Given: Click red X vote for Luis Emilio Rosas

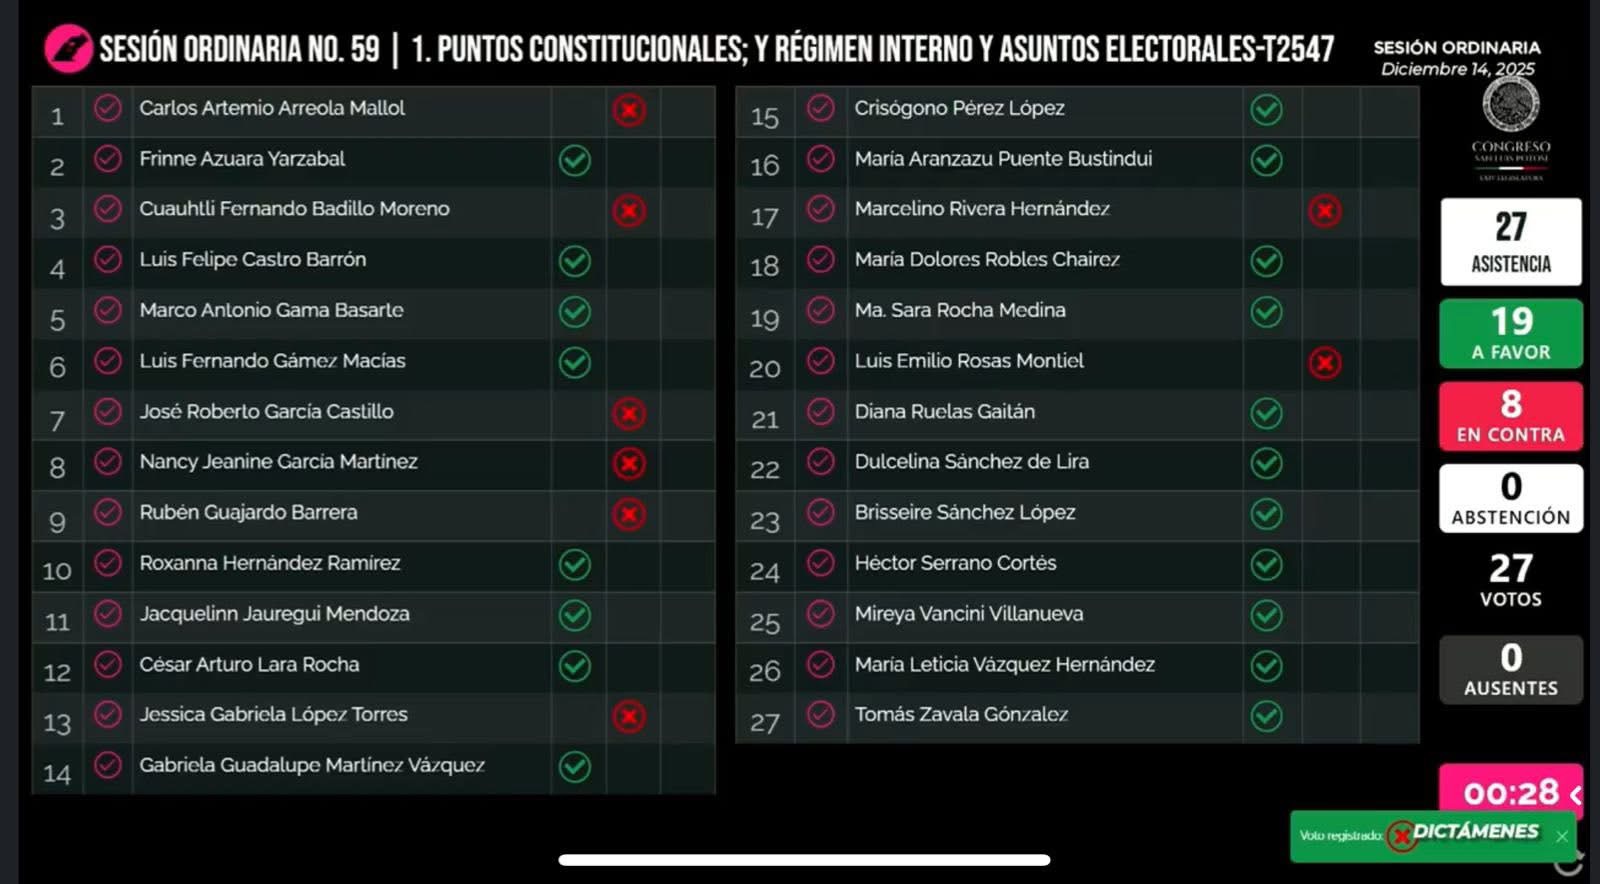Looking at the screenshot, I should [1325, 363].
